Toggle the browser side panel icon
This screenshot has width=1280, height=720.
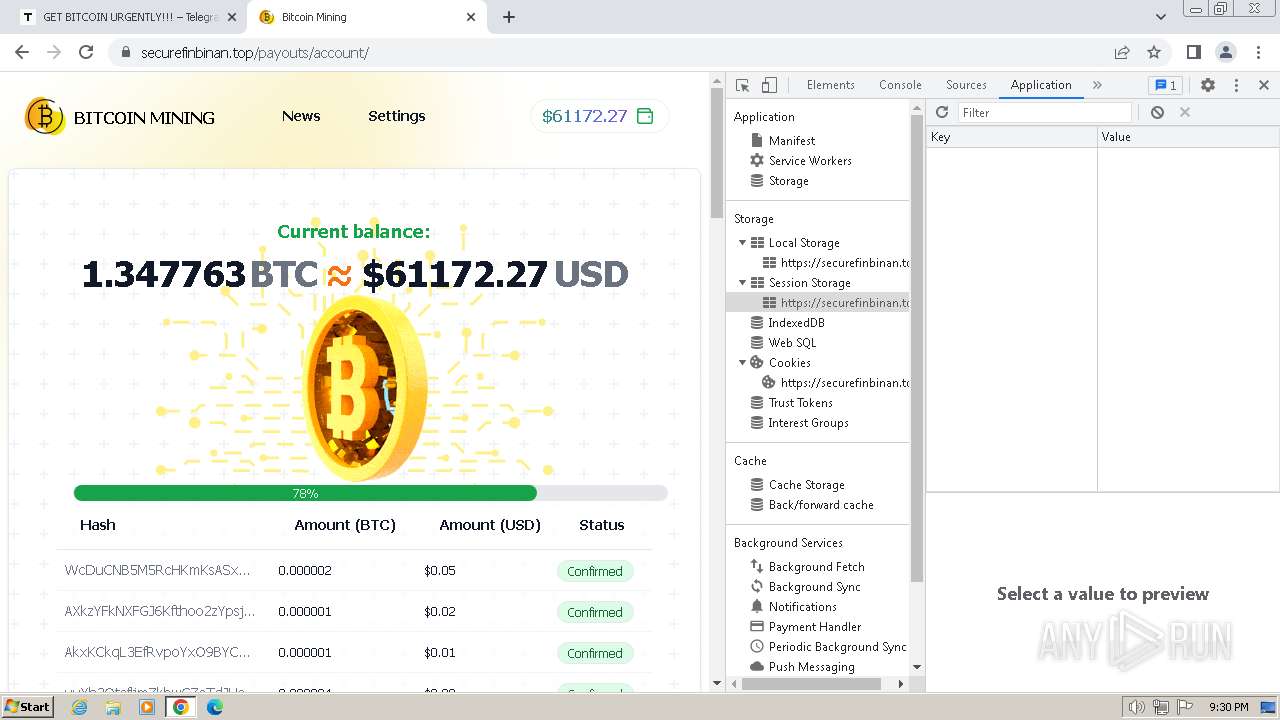point(1193,52)
